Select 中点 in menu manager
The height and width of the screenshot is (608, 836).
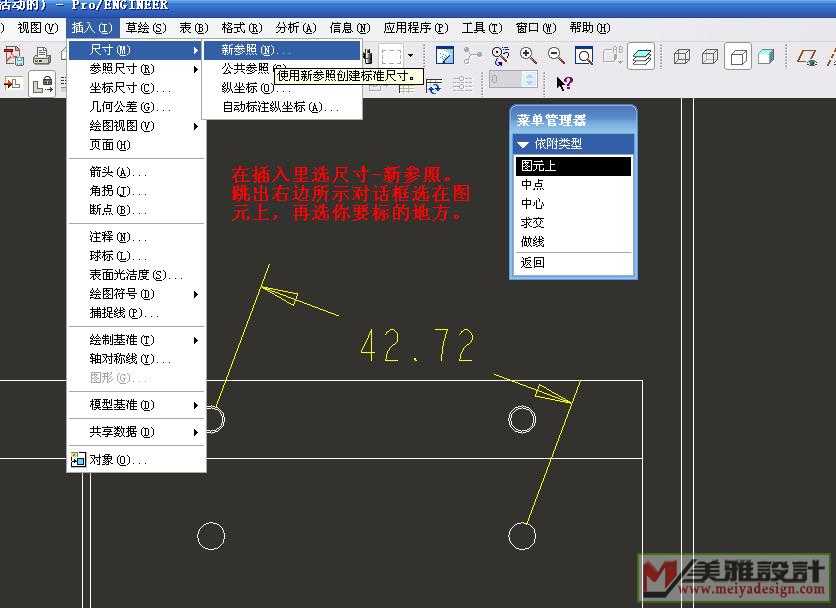tap(573, 185)
